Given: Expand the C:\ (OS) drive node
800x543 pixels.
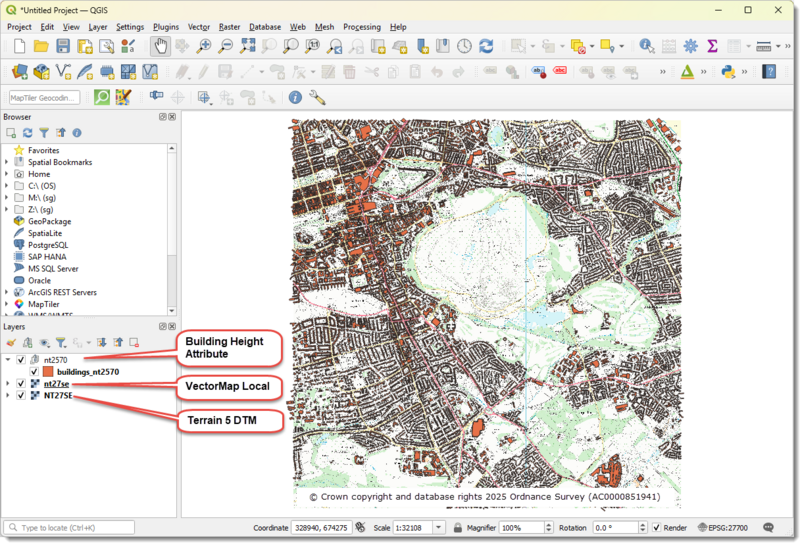Looking at the screenshot, I should coord(7,186).
